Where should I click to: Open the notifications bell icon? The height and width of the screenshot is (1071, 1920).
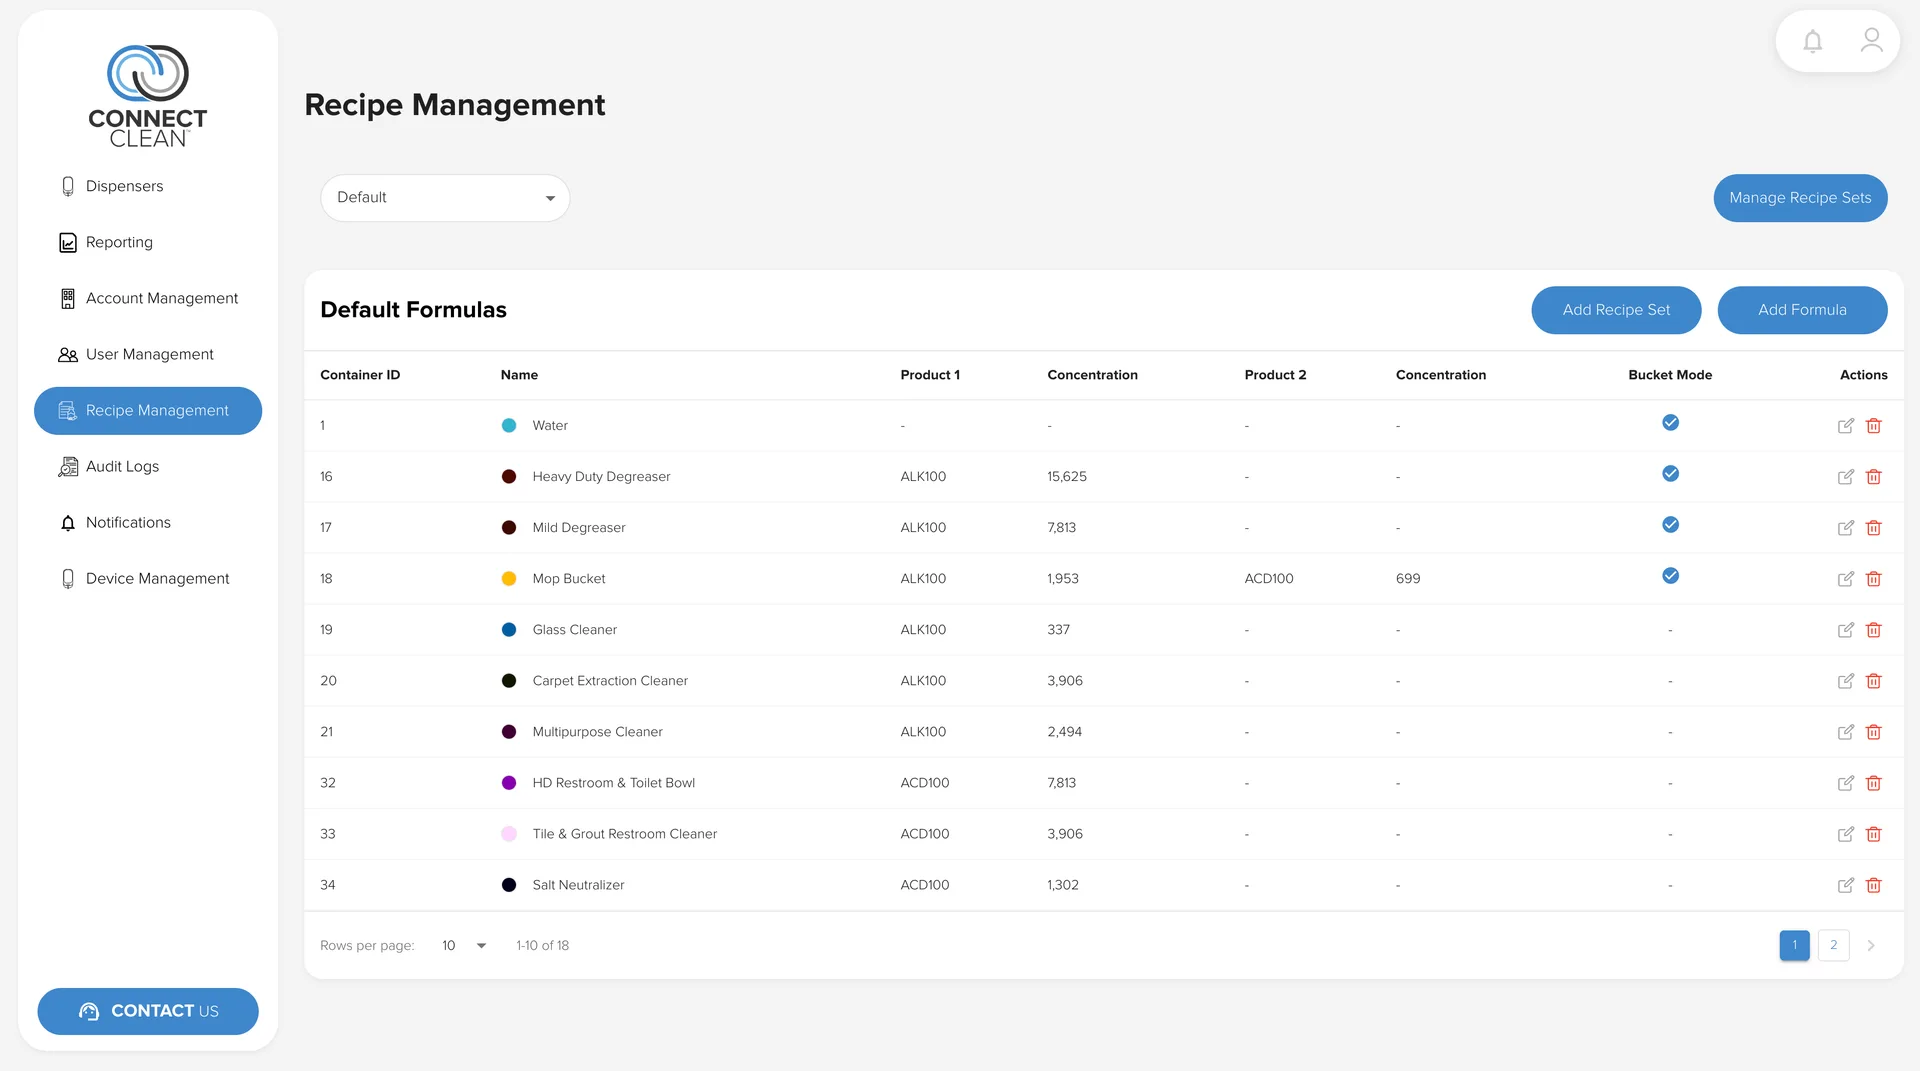(x=1812, y=41)
